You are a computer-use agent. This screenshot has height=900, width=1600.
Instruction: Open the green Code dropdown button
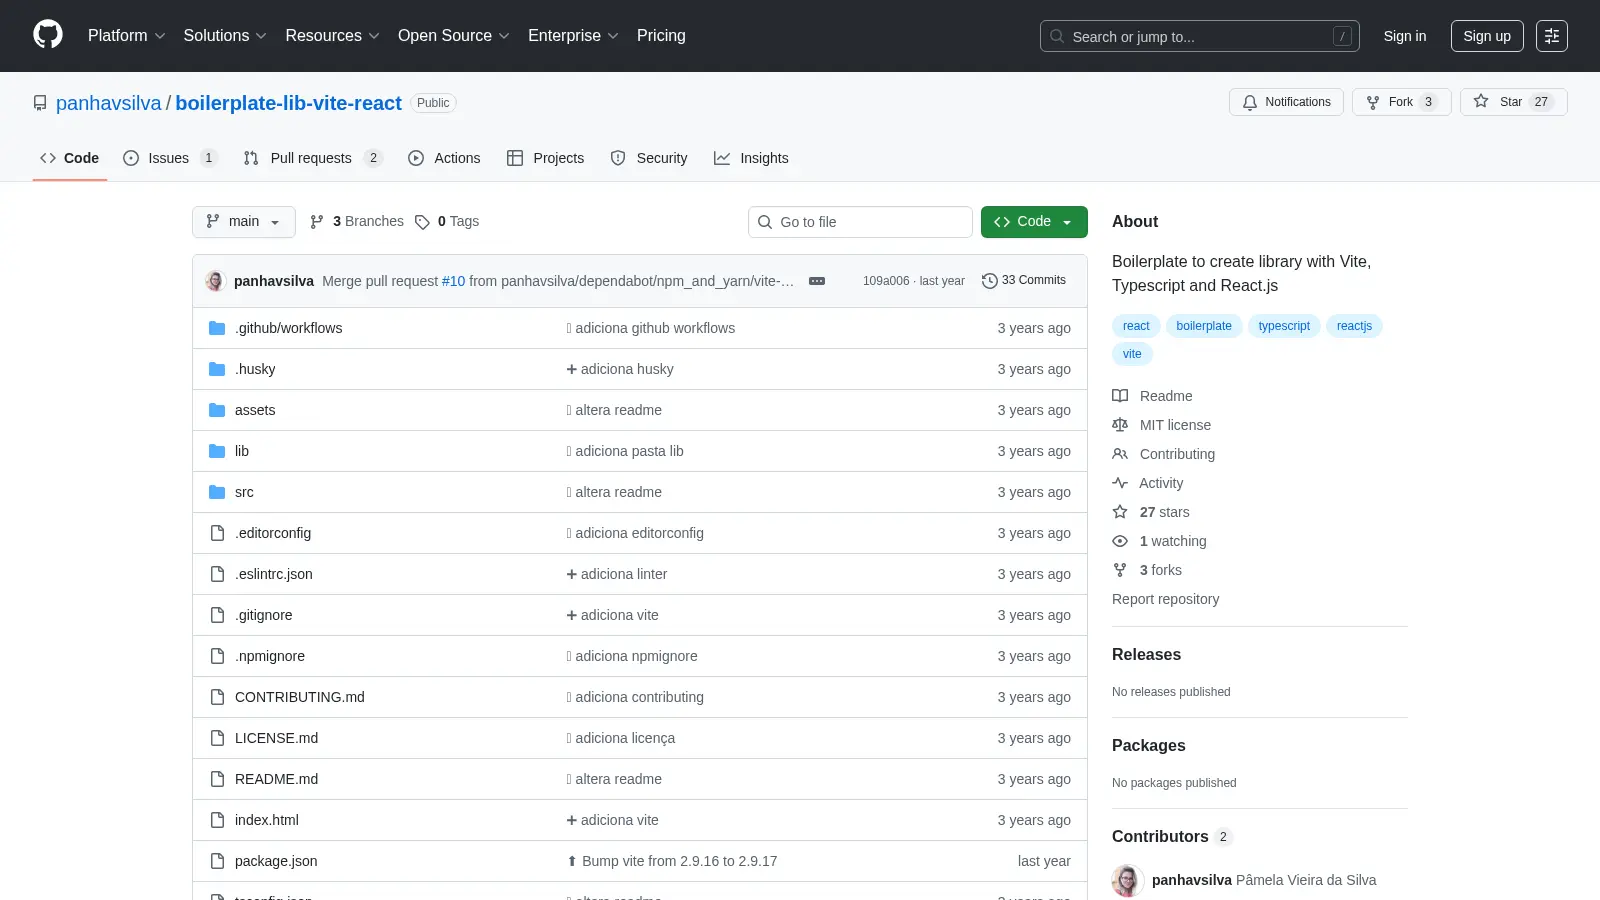pos(1034,222)
